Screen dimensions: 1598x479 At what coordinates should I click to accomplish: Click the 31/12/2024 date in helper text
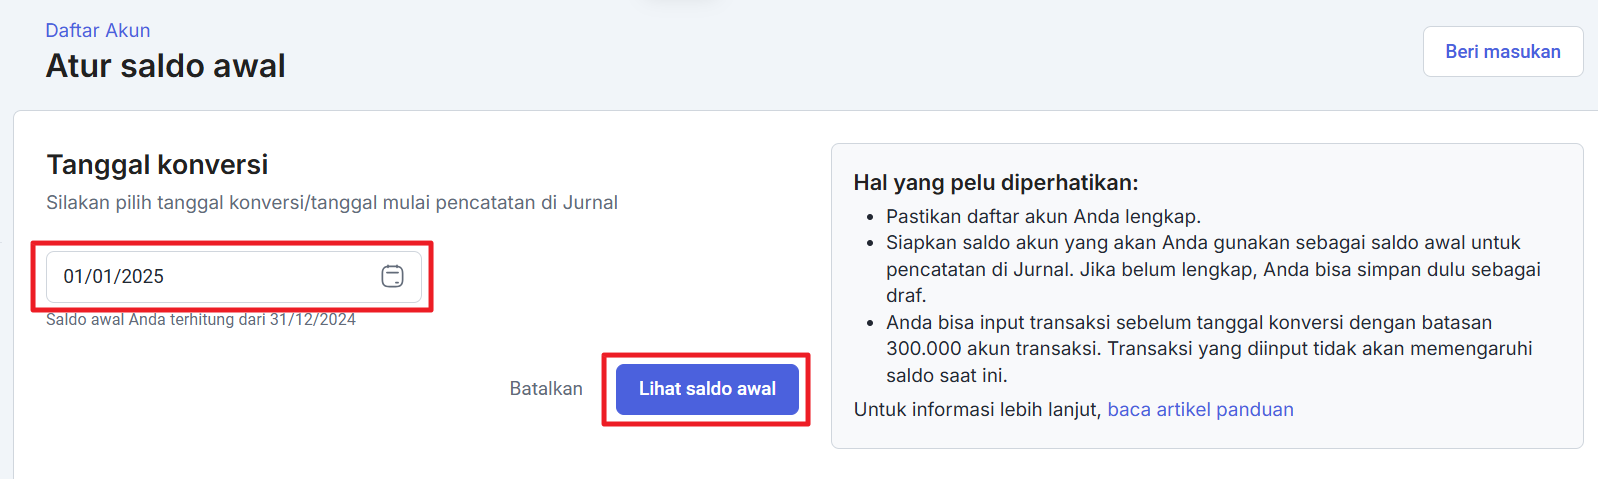[x=313, y=320]
